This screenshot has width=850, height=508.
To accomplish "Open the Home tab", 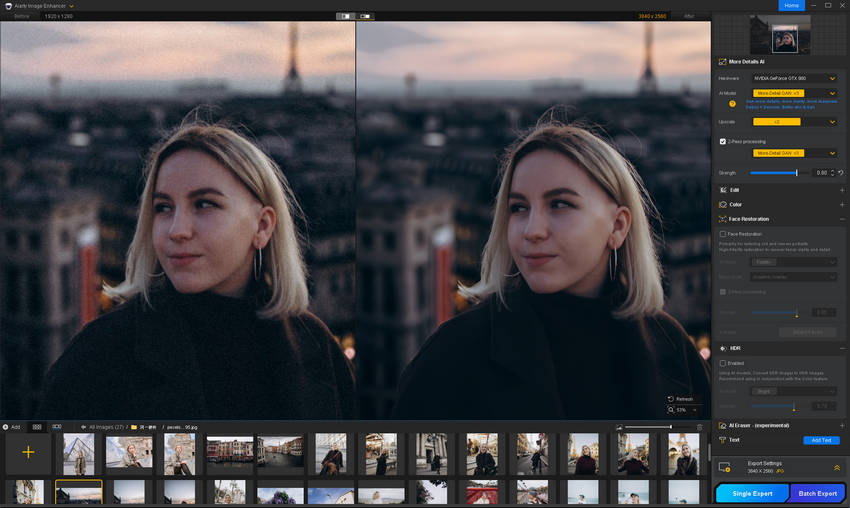I will [x=791, y=5].
